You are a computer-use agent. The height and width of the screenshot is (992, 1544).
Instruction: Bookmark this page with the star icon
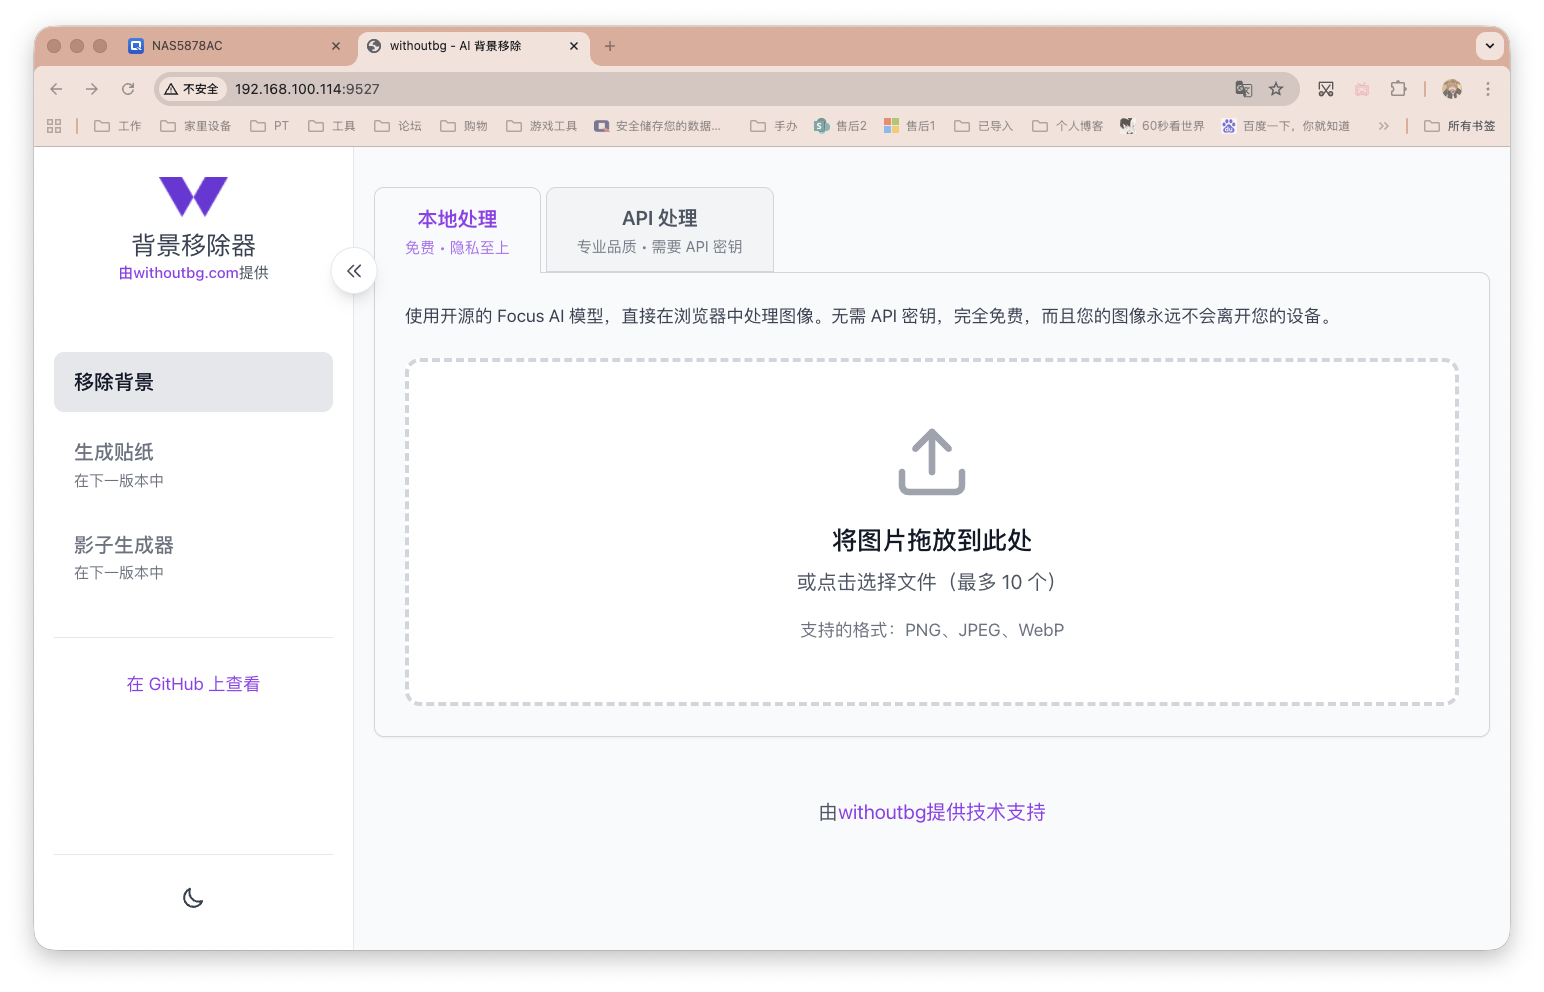[x=1276, y=89]
